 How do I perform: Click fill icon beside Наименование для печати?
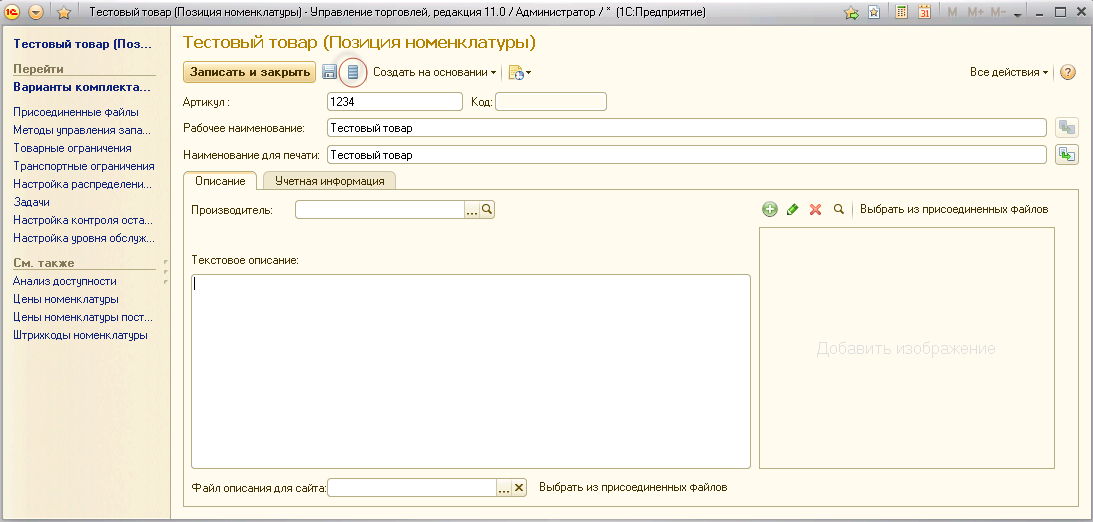point(1067,155)
